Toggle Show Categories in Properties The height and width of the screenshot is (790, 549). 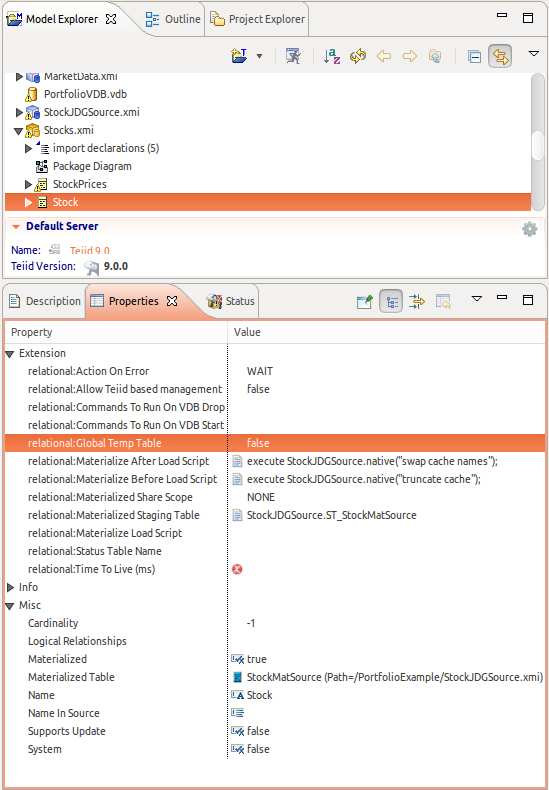391,302
